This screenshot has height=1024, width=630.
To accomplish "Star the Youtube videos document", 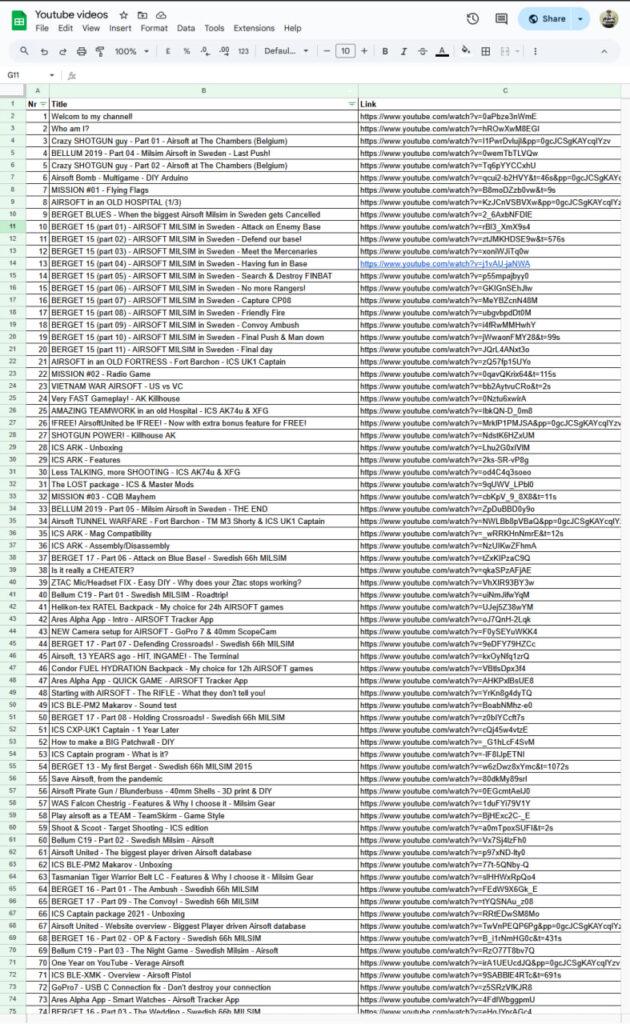I will point(123,16).
